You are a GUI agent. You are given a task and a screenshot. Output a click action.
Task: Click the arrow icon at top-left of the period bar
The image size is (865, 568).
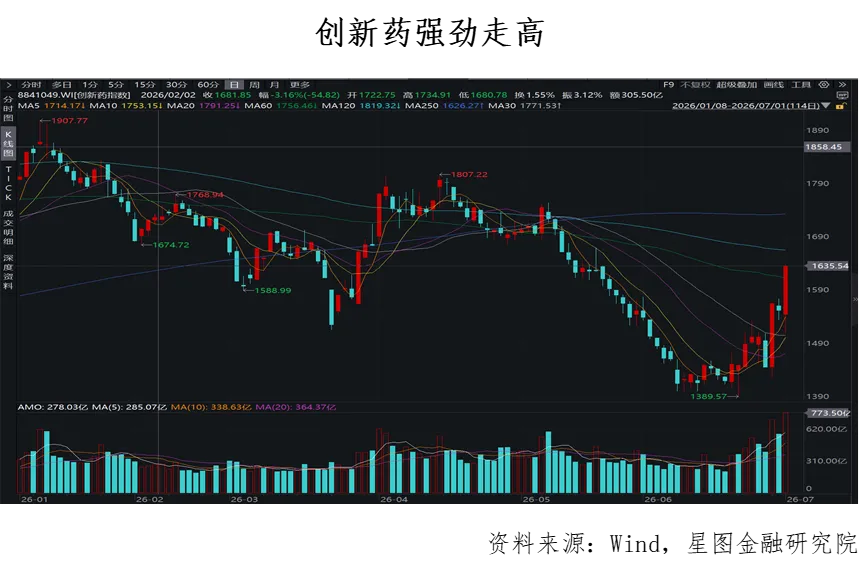pos(8,84)
